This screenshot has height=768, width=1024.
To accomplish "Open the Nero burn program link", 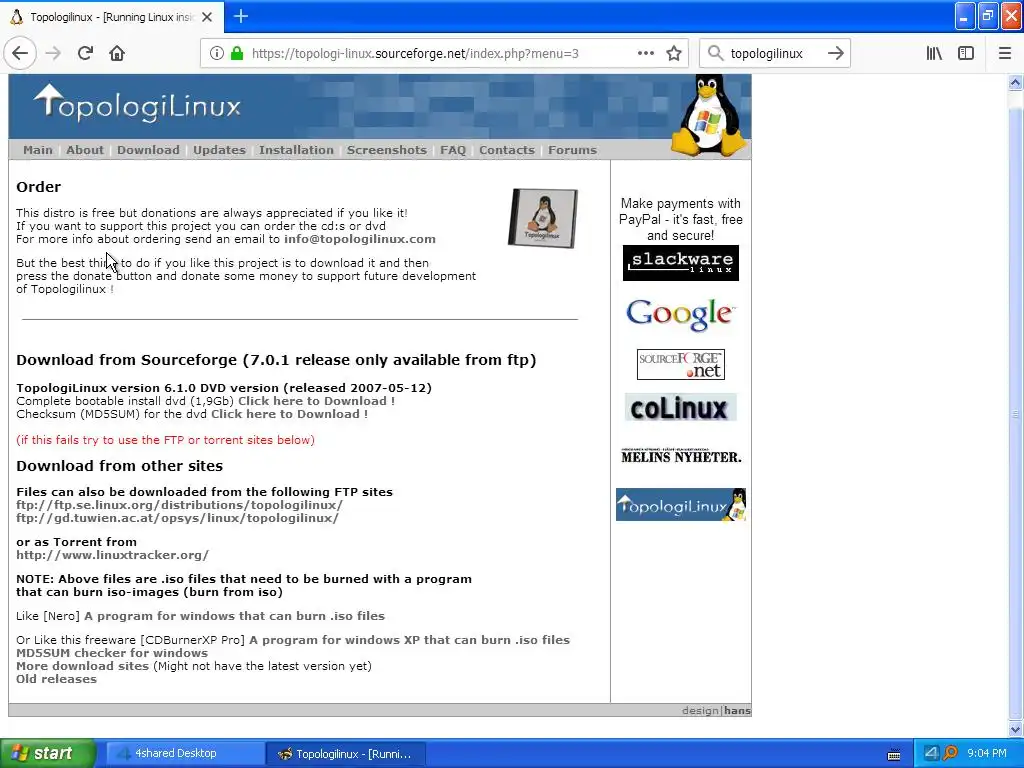I will coord(234,616).
